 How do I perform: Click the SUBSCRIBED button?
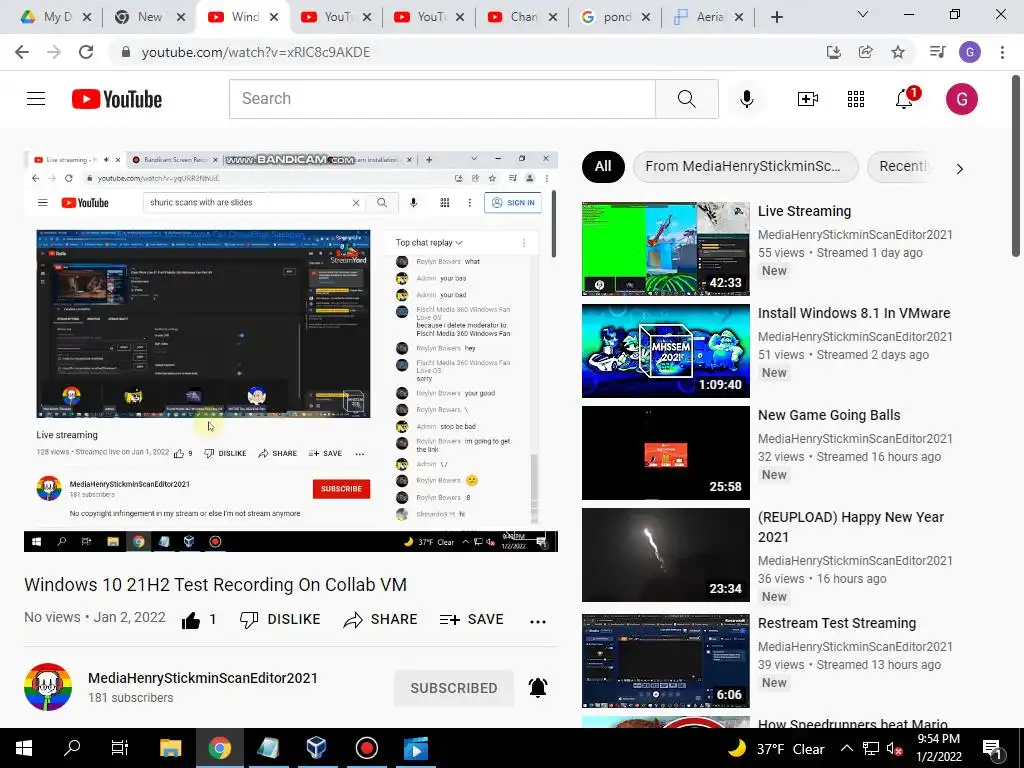pyautogui.click(x=454, y=688)
